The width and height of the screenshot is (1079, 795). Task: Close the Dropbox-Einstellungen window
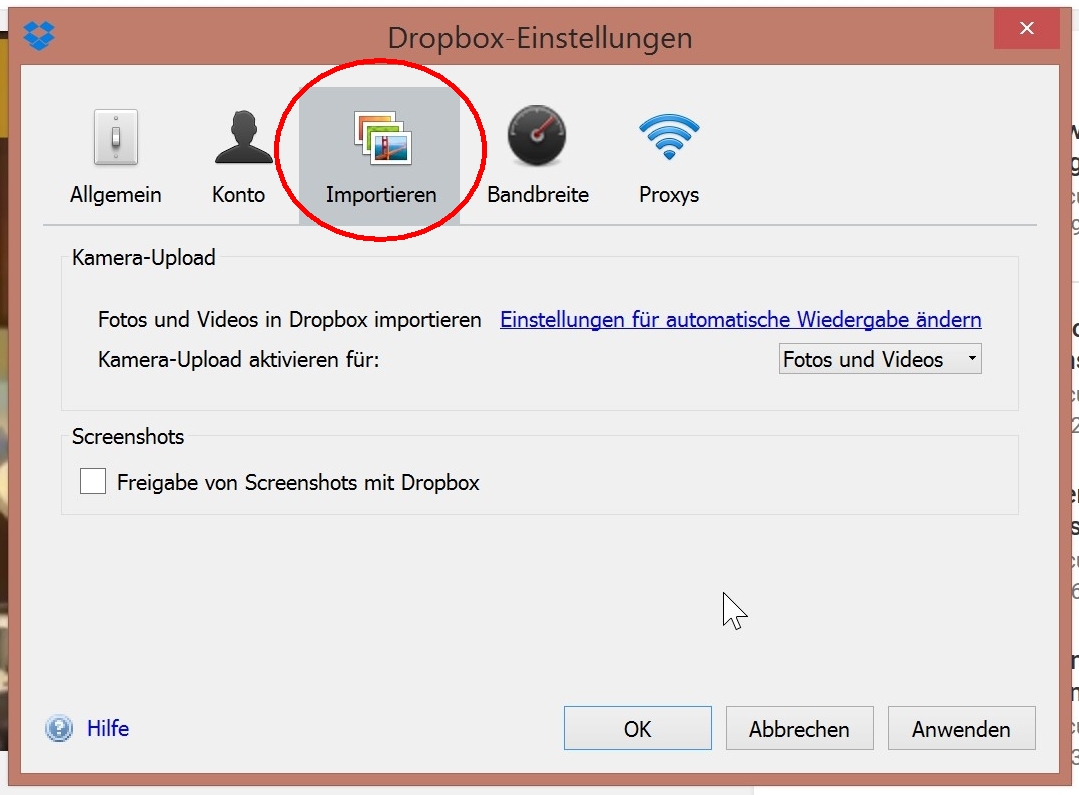[x=1027, y=30]
